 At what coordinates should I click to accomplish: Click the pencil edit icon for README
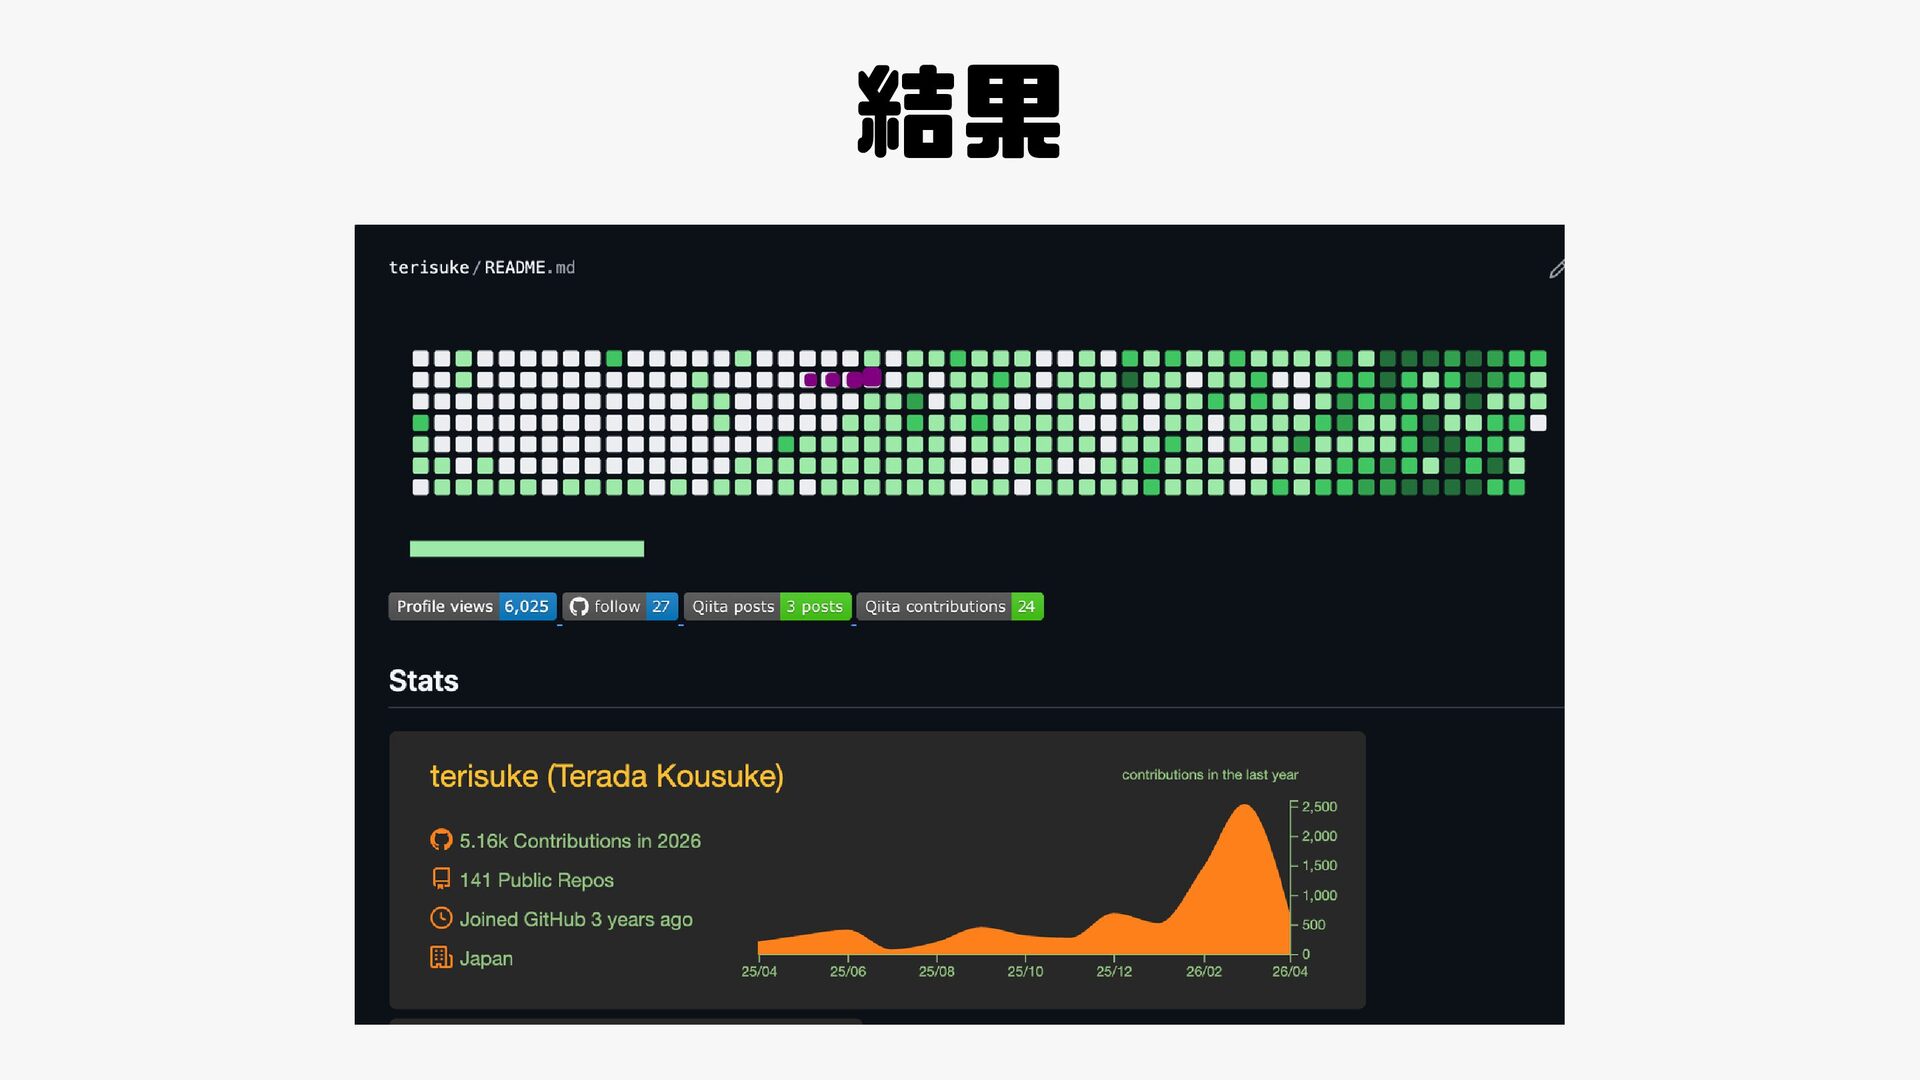(x=1556, y=269)
